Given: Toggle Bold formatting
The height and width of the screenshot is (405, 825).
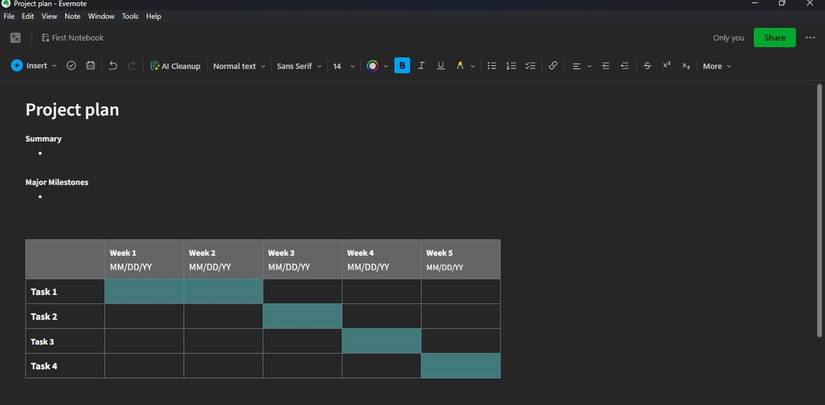Looking at the screenshot, I should click(x=402, y=66).
